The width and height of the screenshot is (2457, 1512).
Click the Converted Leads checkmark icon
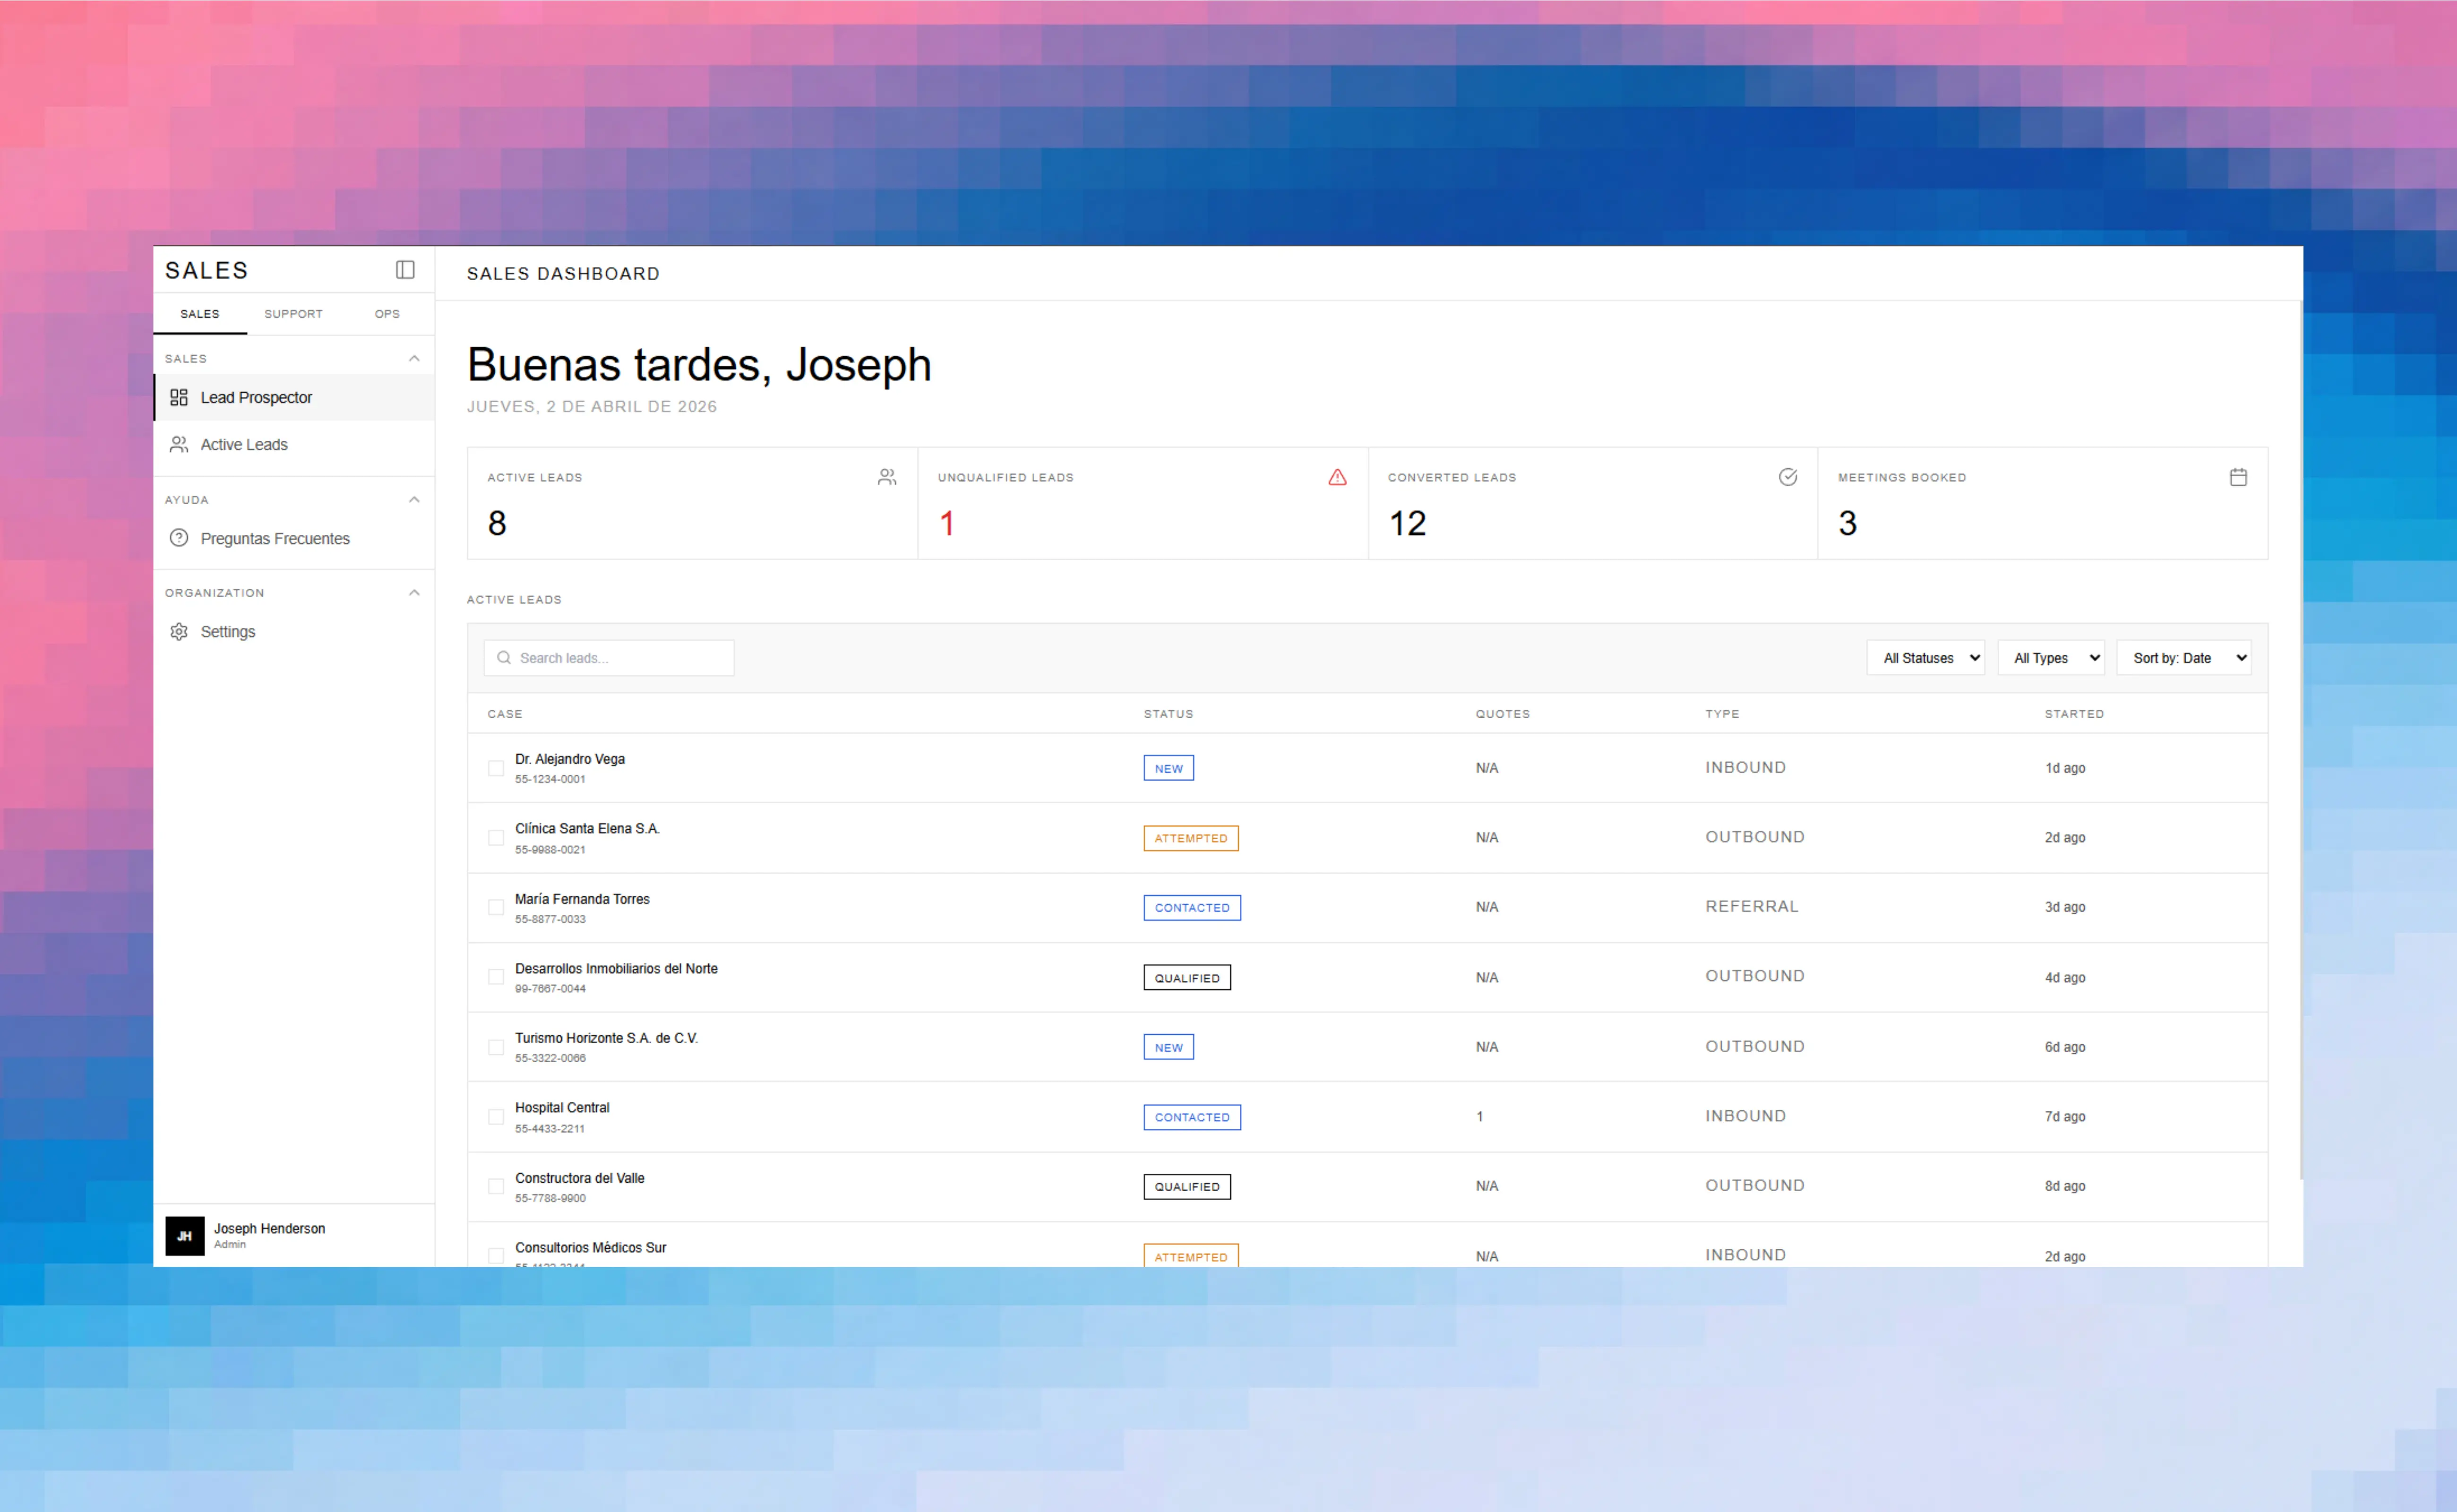tap(1787, 478)
